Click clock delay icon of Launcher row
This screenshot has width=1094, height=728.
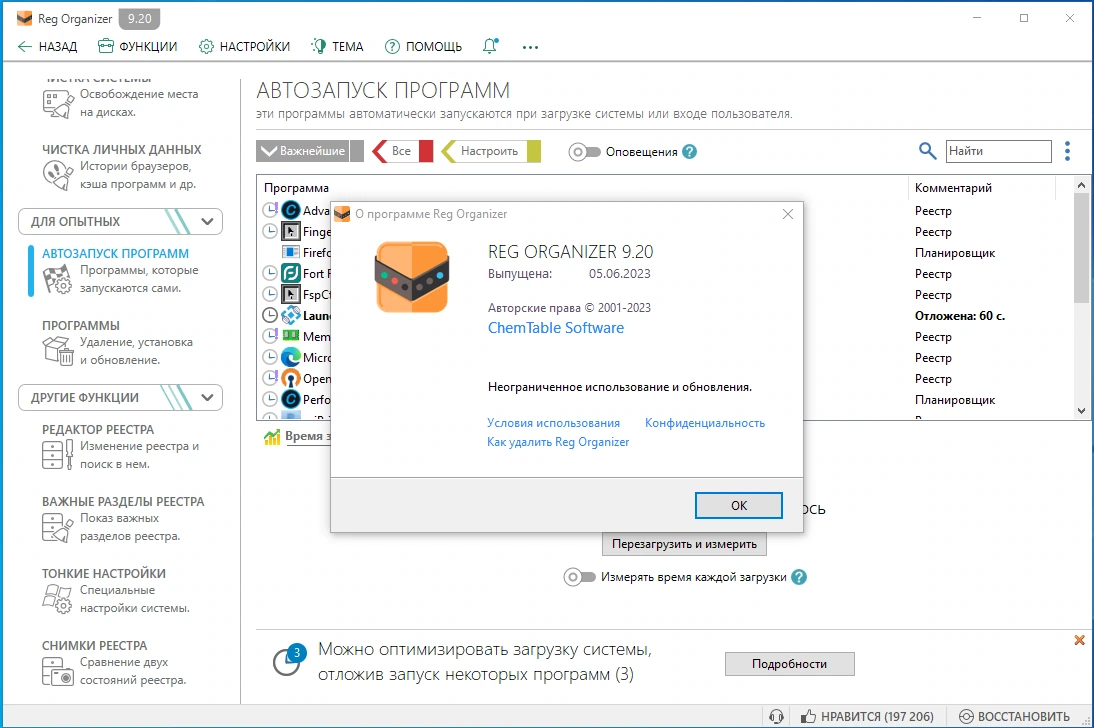pos(270,315)
